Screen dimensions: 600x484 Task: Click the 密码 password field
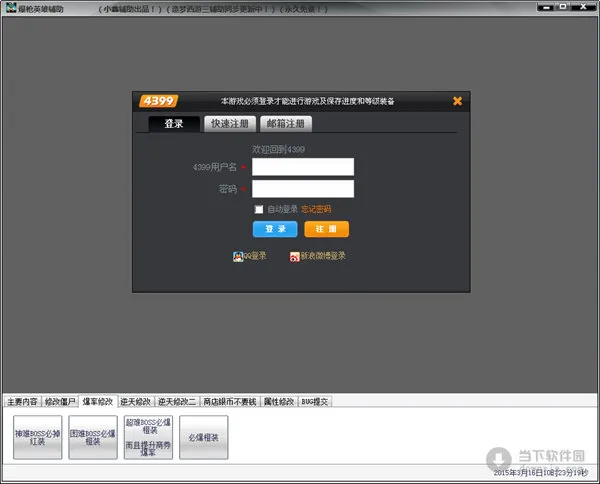pyautogui.click(x=303, y=189)
